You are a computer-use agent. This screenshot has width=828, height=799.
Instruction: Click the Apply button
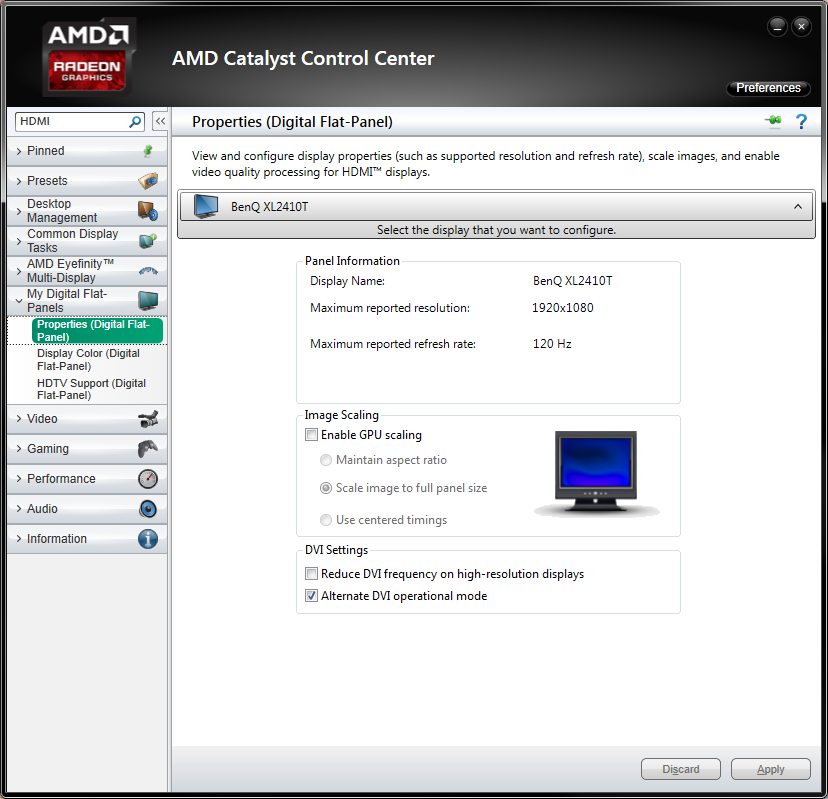[x=770, y=769]
